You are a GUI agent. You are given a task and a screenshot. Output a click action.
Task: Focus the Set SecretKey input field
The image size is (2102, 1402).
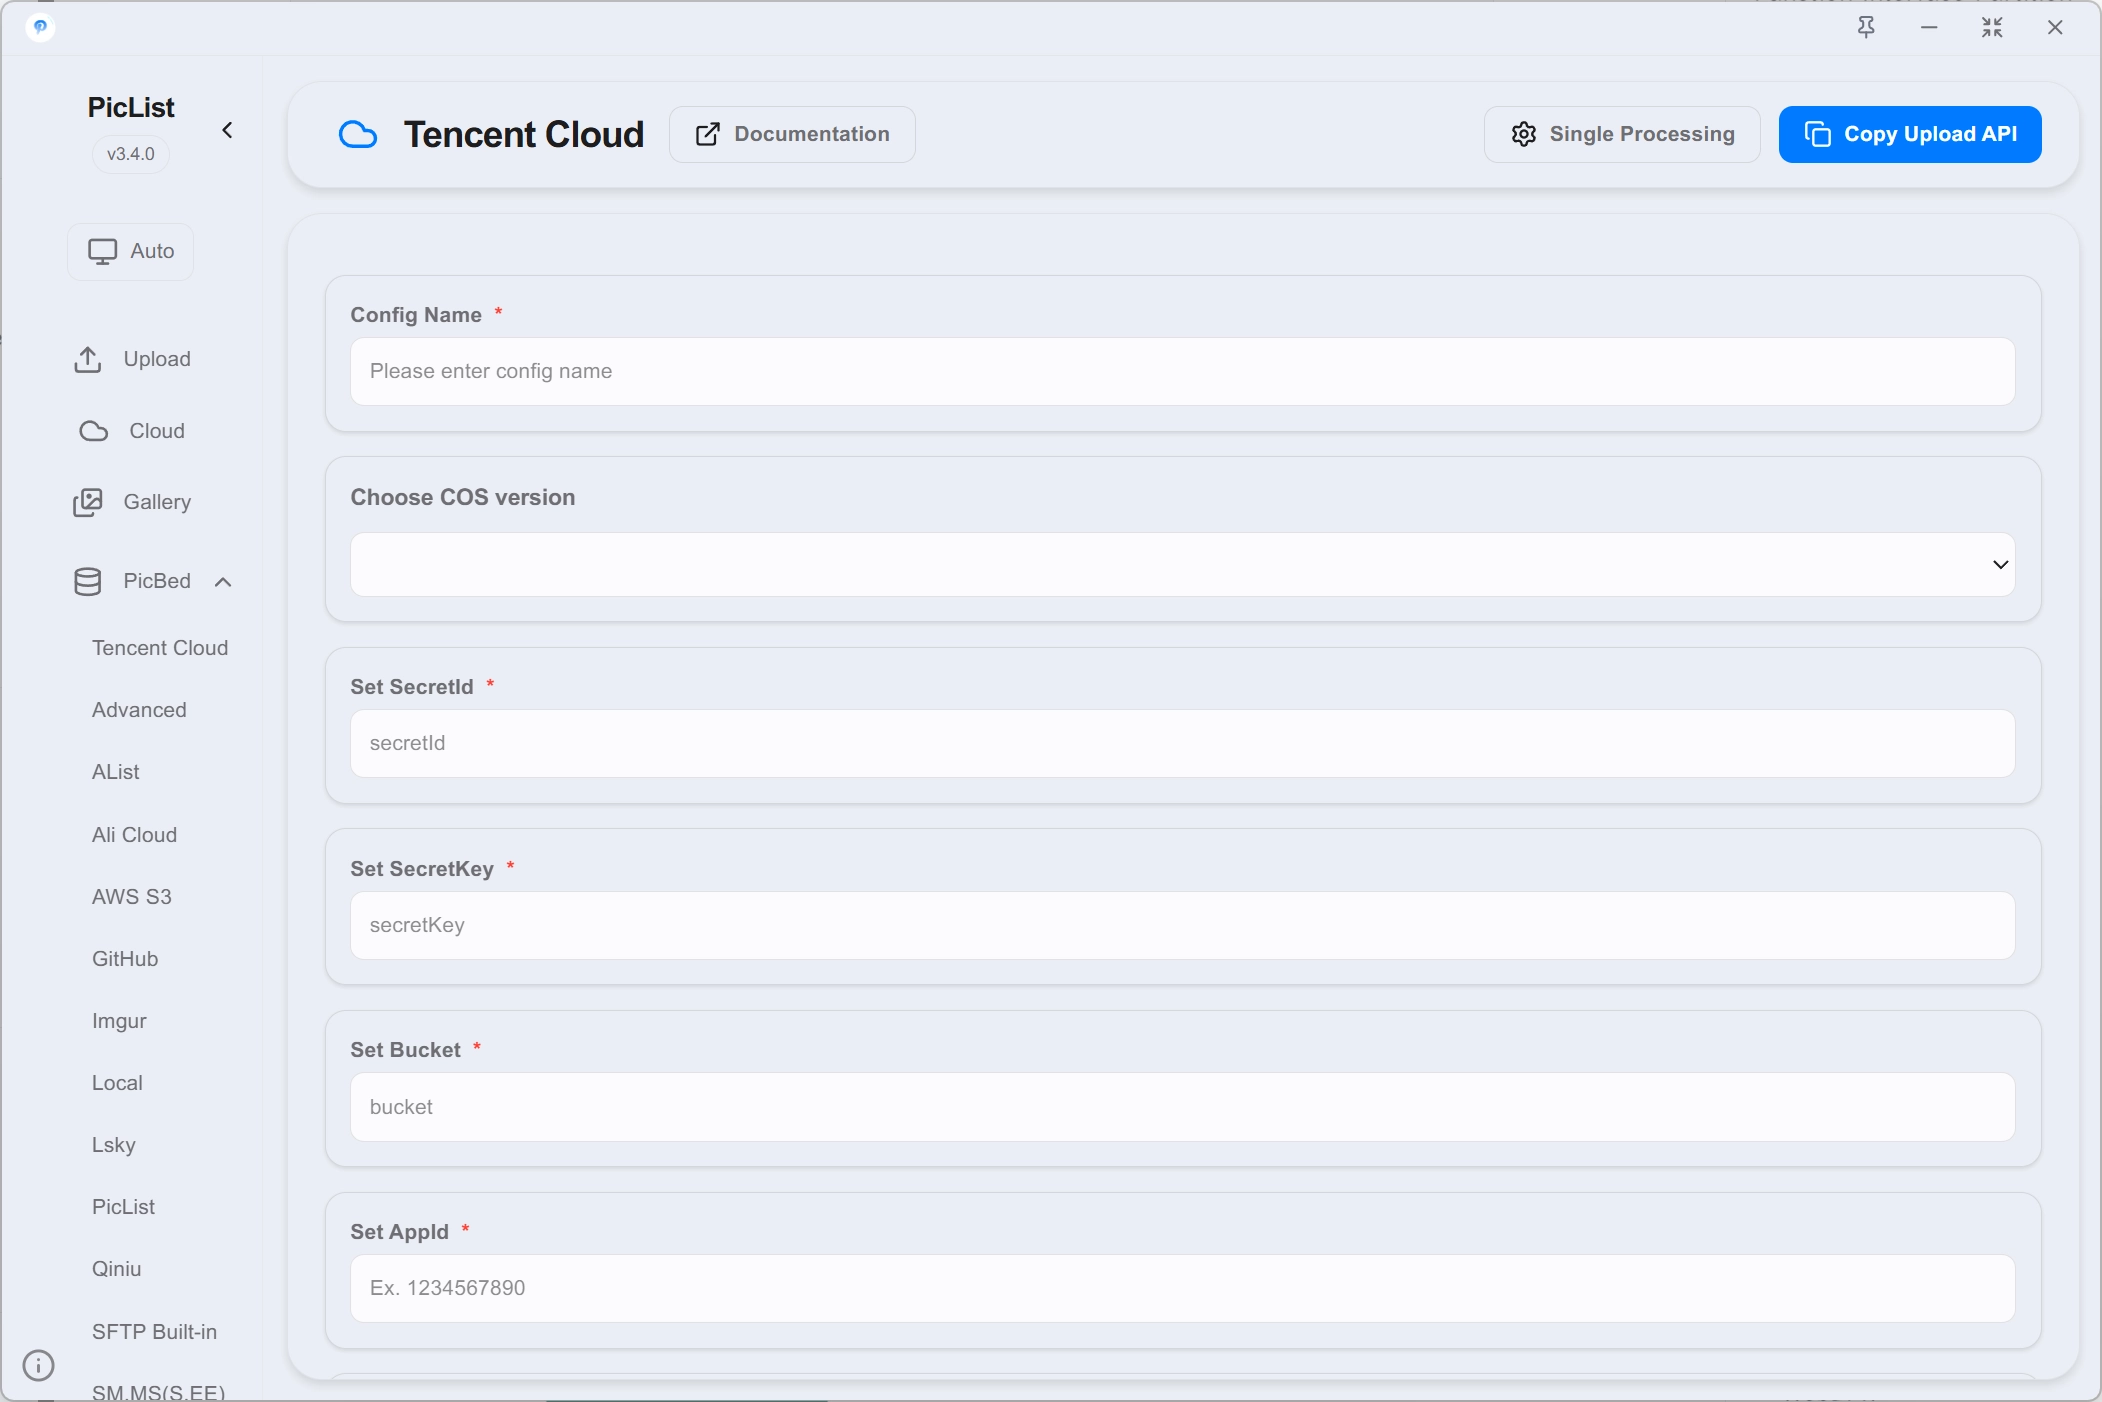tap(1182, 925)
